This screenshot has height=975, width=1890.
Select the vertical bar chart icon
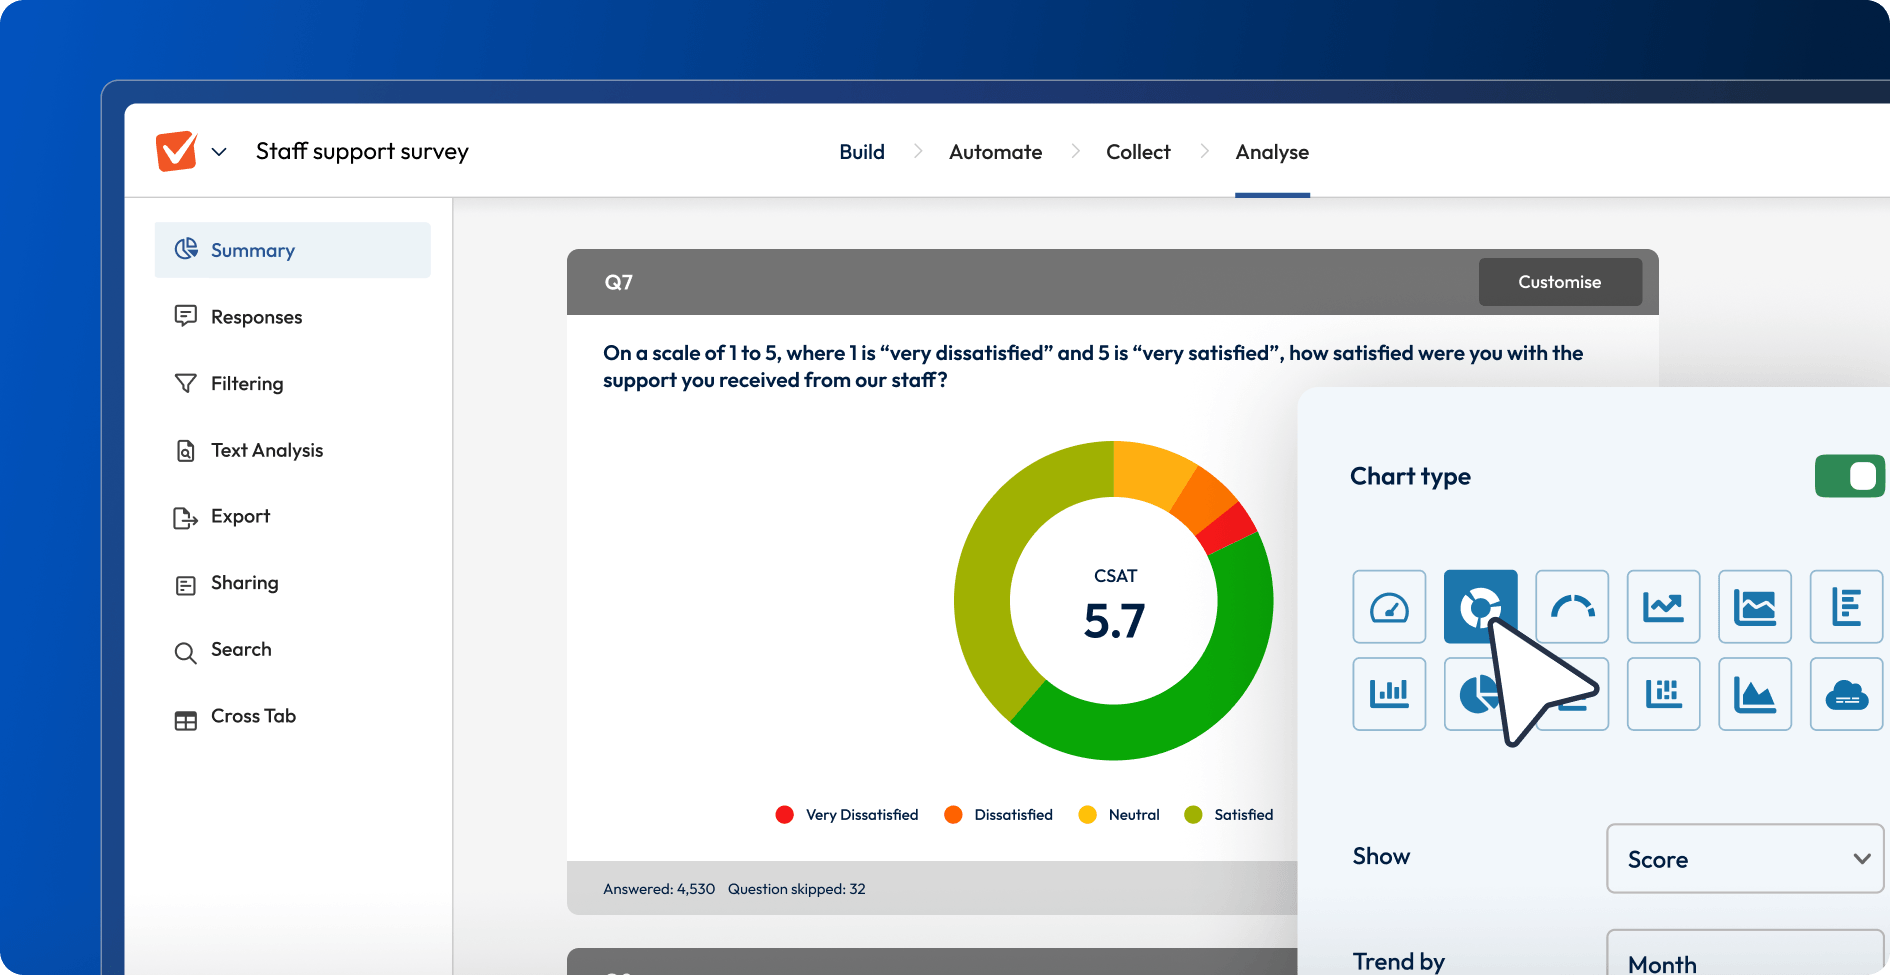[1389, 694]
